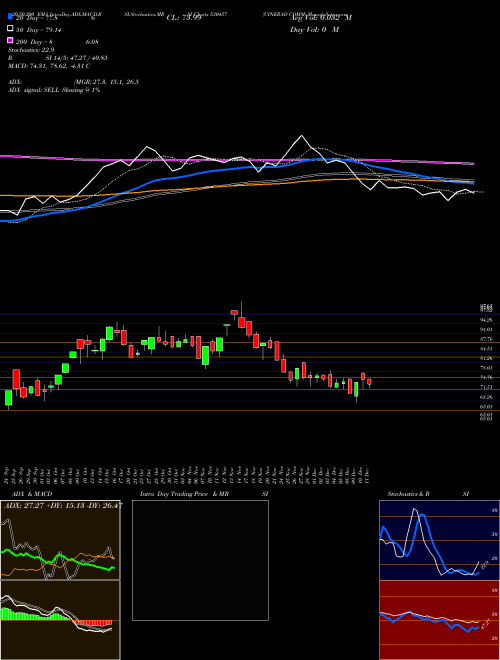
Task: Select the 'Stochastics: 22.9' reading
Action: pyautogui.click(x=31, y=50)
